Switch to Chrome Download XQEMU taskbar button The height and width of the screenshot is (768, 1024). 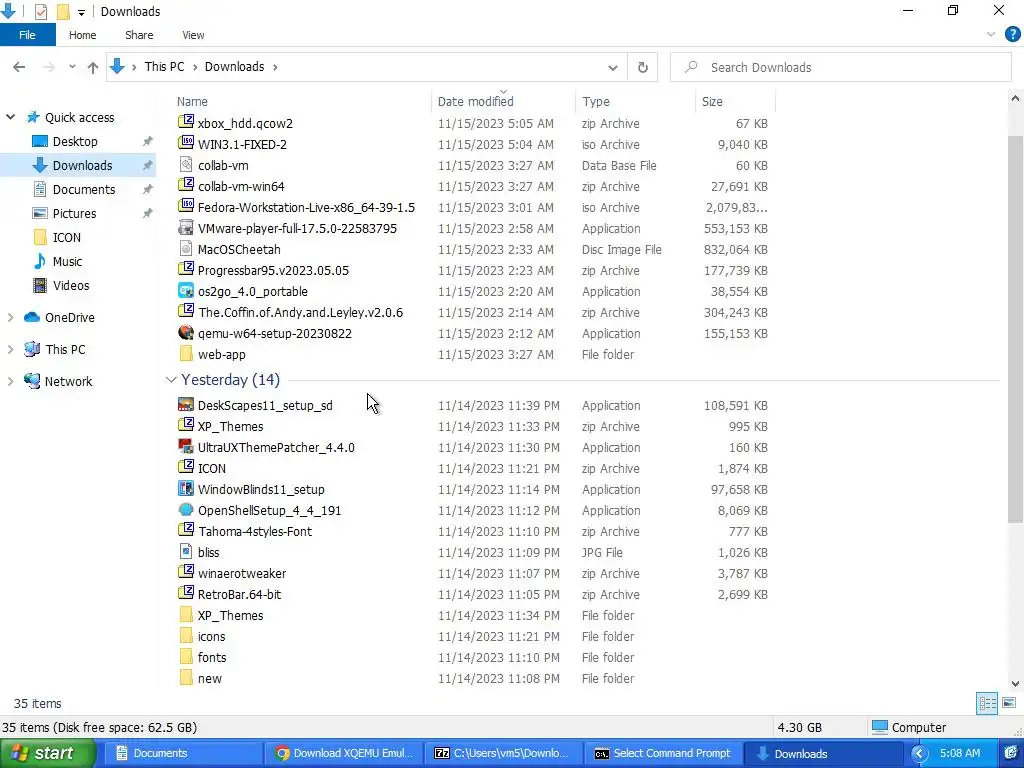[x=345, y=753]
